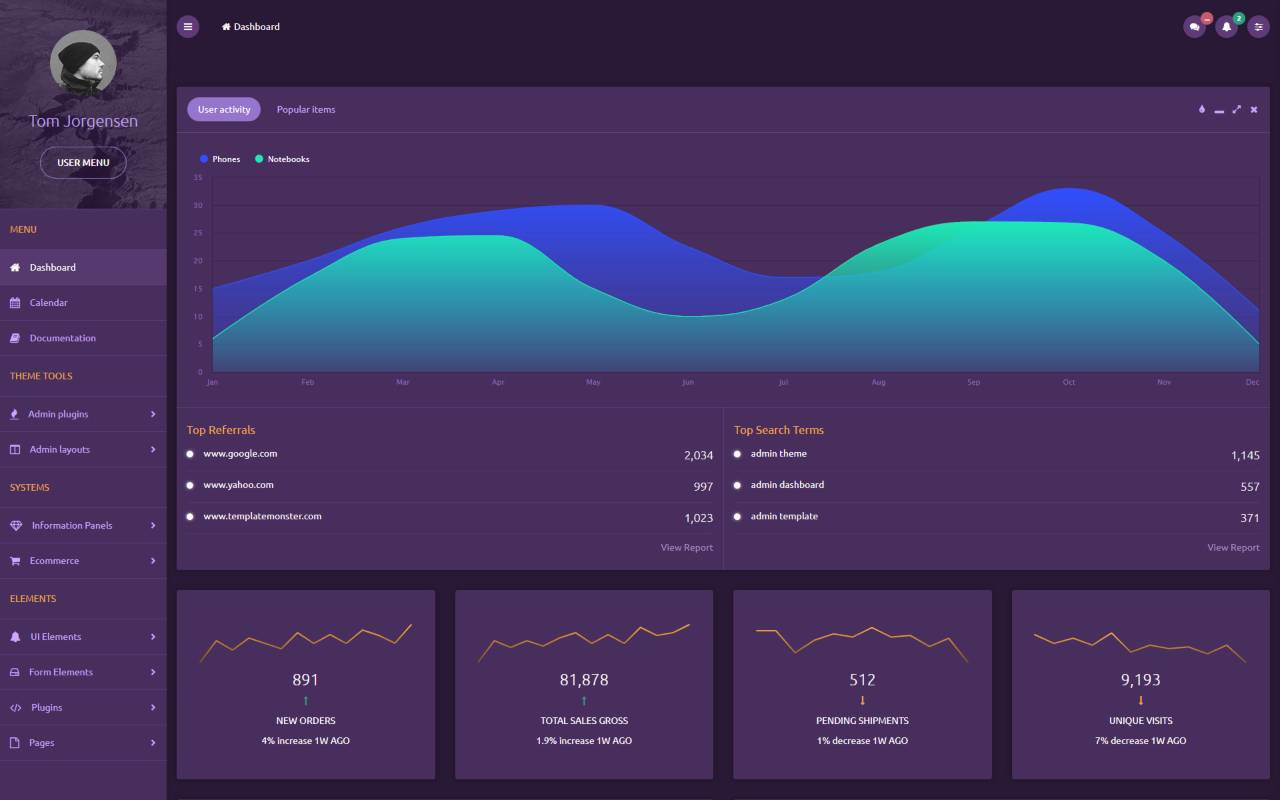1280x800 pixels.
Task: Select the admin dashboard radio bullet
Action: 737,485
